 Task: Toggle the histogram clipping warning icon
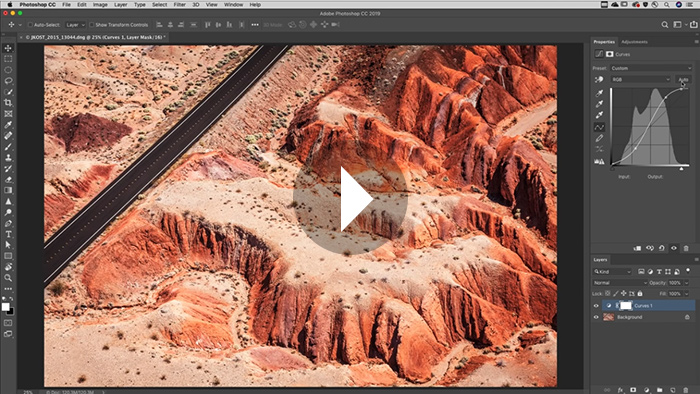click(x=599, y=162)
